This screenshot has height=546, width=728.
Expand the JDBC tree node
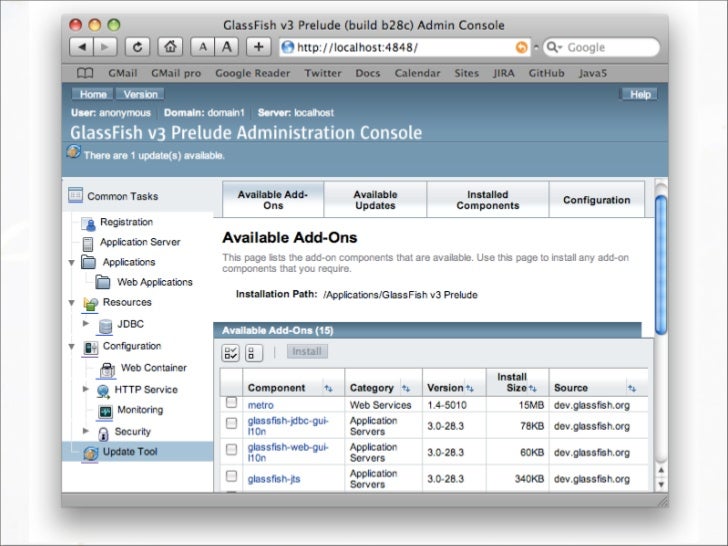85,323
